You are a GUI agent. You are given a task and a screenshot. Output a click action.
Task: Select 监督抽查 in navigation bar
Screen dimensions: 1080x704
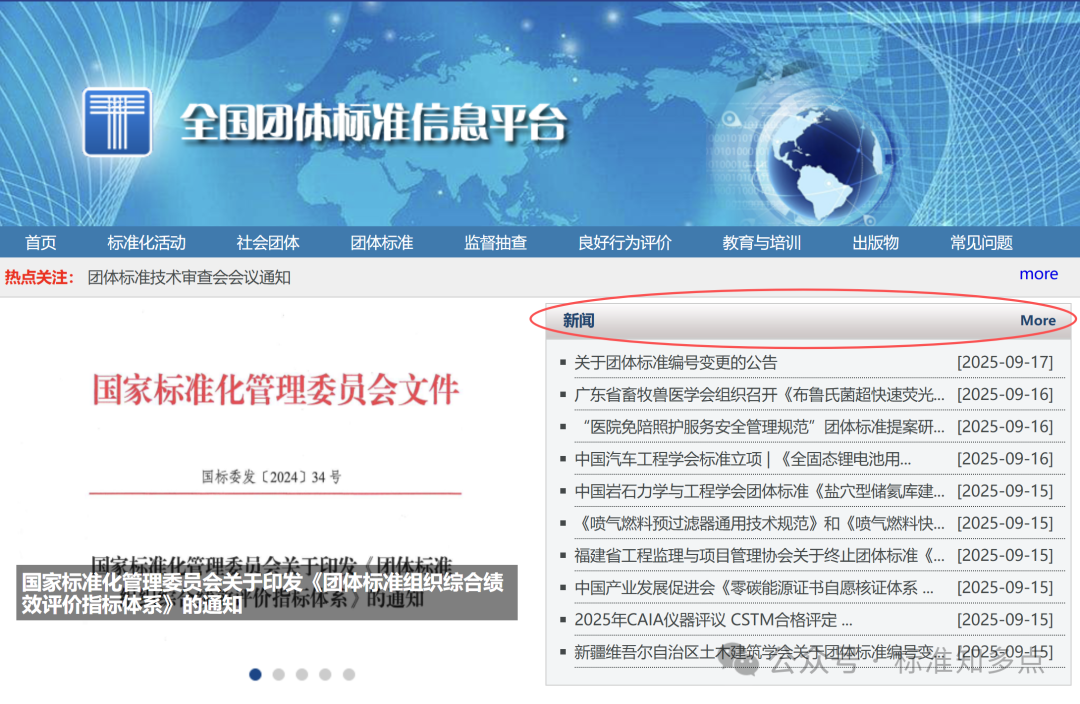click(495, 242)
